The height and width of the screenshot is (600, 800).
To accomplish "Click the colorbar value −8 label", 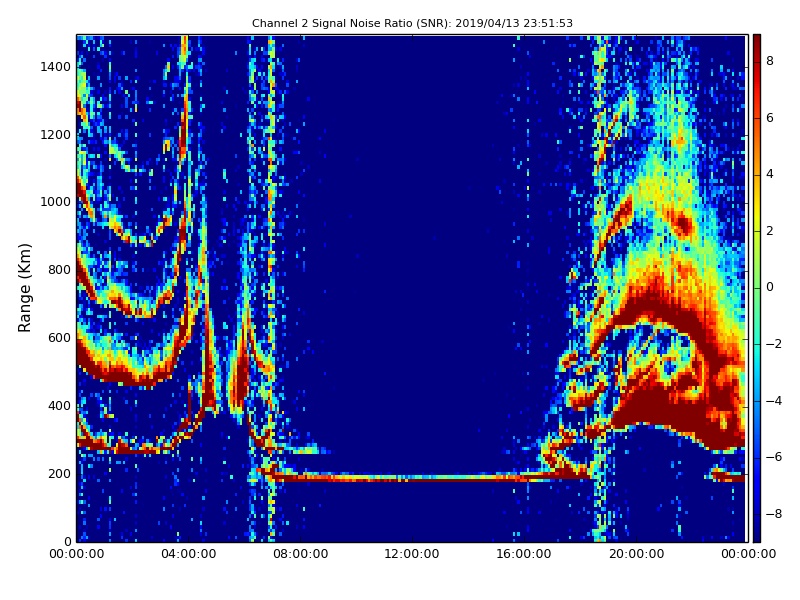I will coord(774,514).
